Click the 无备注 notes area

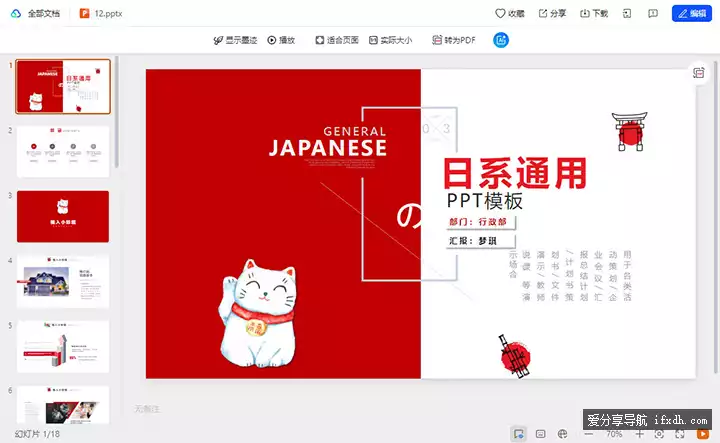pyautogui.click(x=147, y=408)
